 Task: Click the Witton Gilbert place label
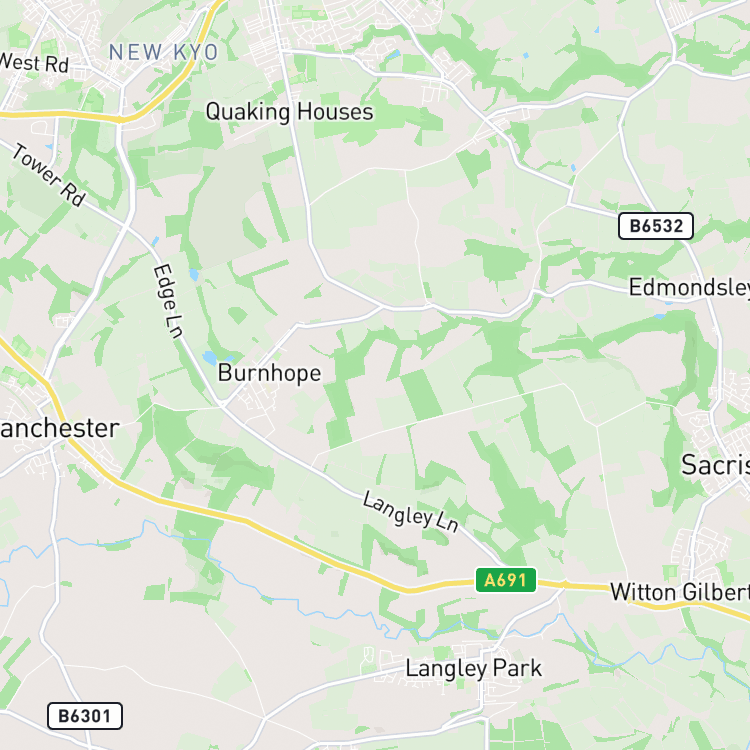680,592
